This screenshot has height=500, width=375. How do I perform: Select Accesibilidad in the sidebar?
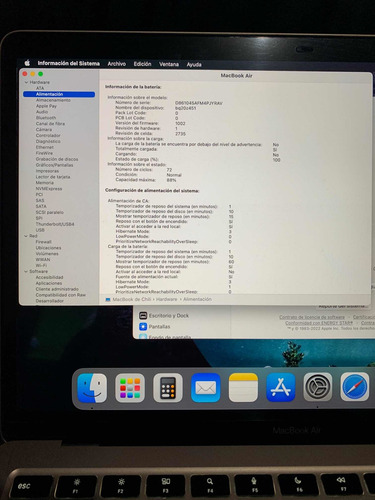[49, 277]
